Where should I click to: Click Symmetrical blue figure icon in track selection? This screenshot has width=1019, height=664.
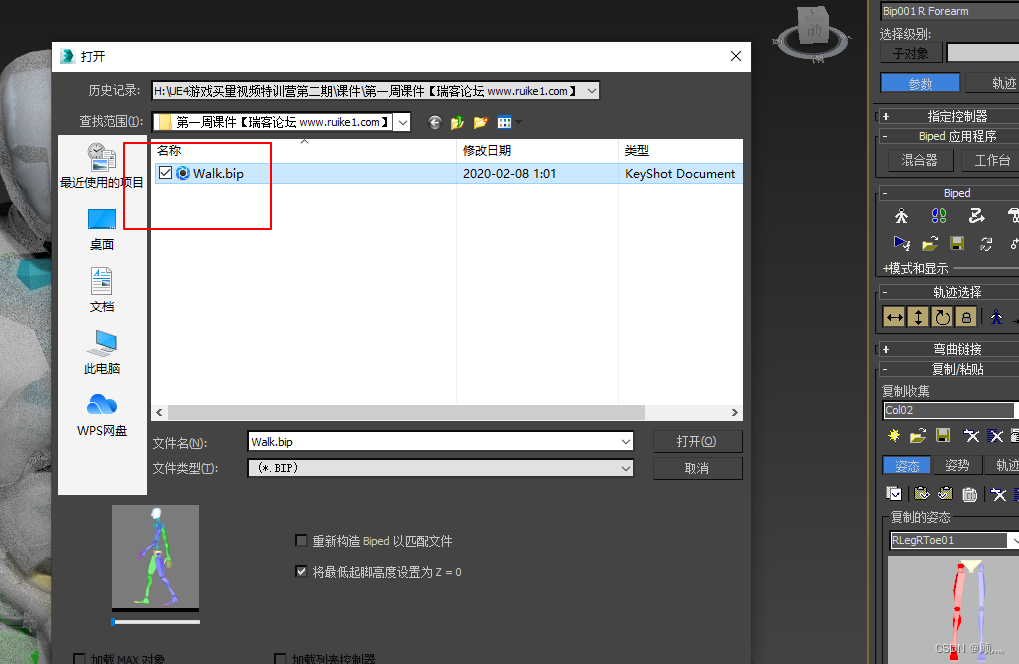pos(996,317)
